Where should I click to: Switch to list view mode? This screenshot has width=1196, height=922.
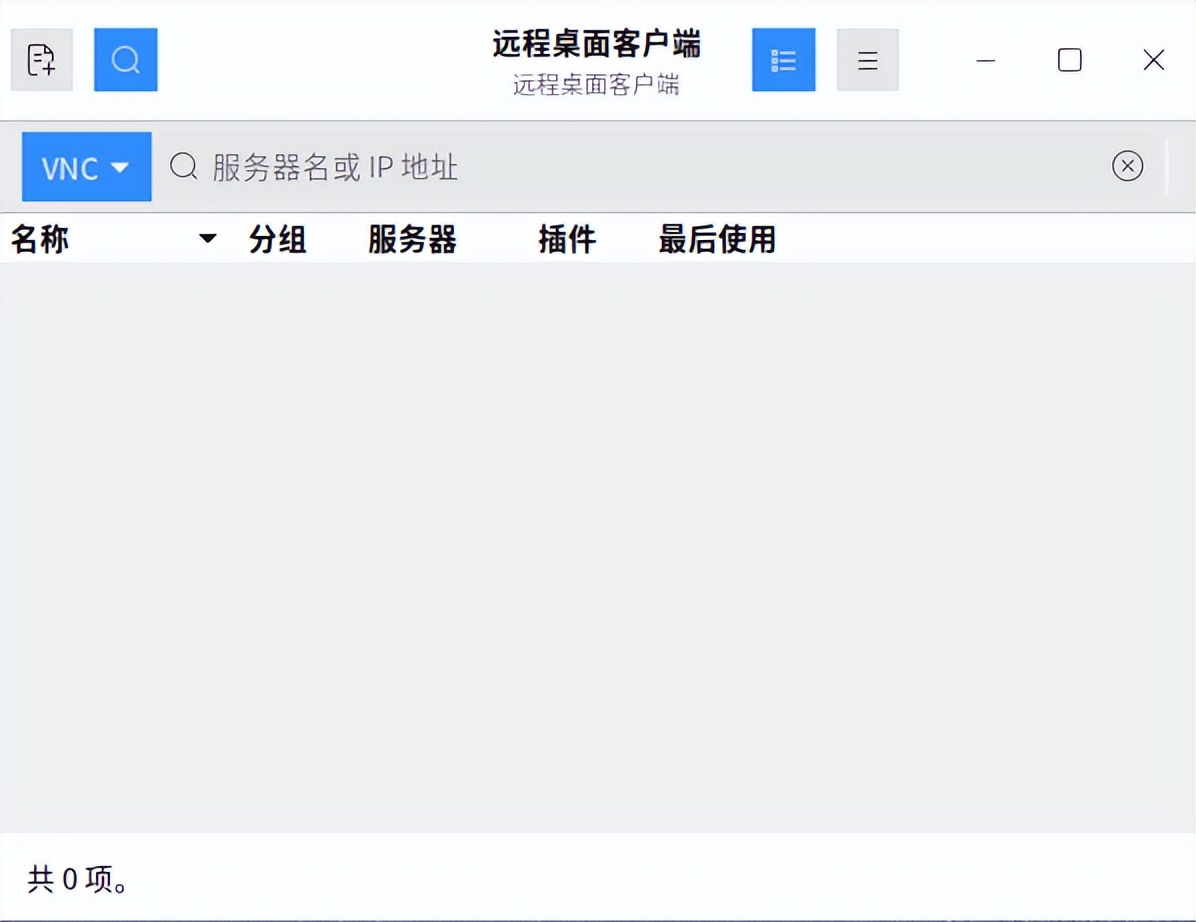point(783,60)
